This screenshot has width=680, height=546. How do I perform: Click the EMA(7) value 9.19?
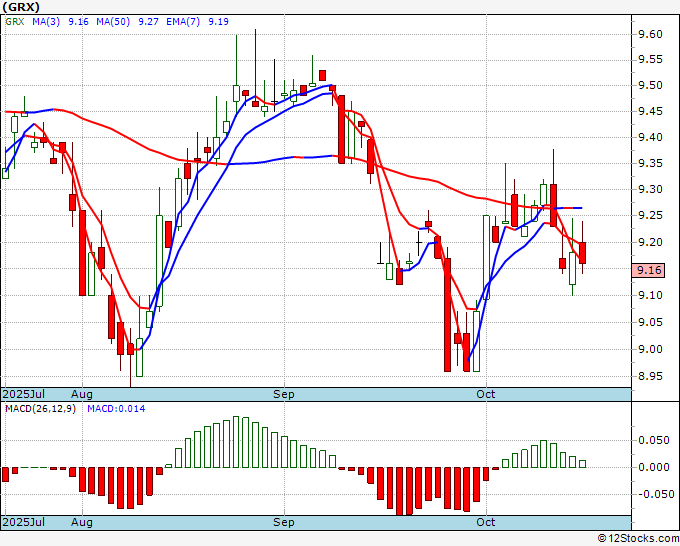(x=219, y=22)
